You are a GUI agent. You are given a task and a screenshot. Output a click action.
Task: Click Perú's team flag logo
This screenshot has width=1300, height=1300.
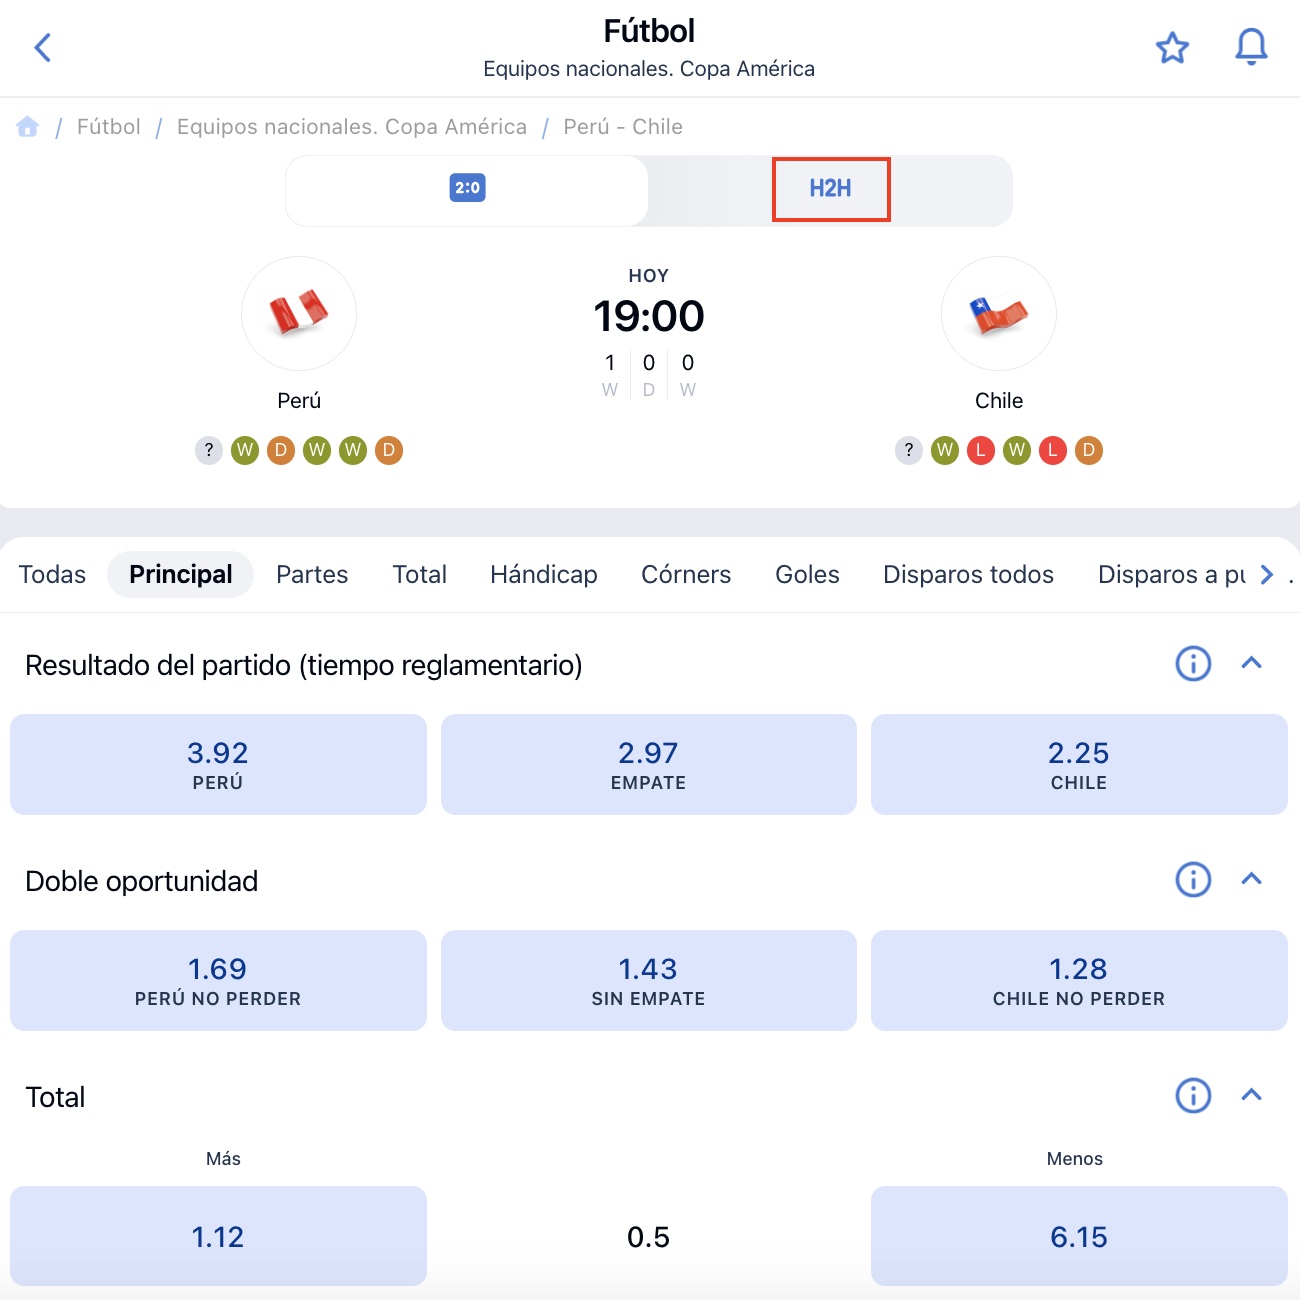coord(299,313)
